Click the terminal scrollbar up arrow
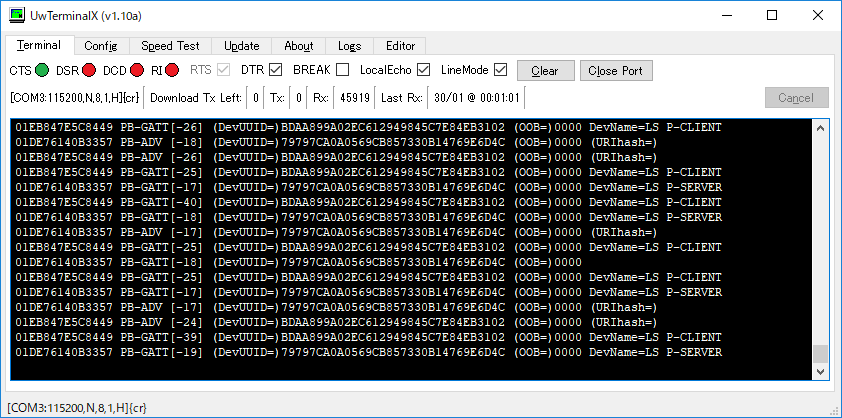The width and height of the screenshot is (842, 418). tap(820, 128)
